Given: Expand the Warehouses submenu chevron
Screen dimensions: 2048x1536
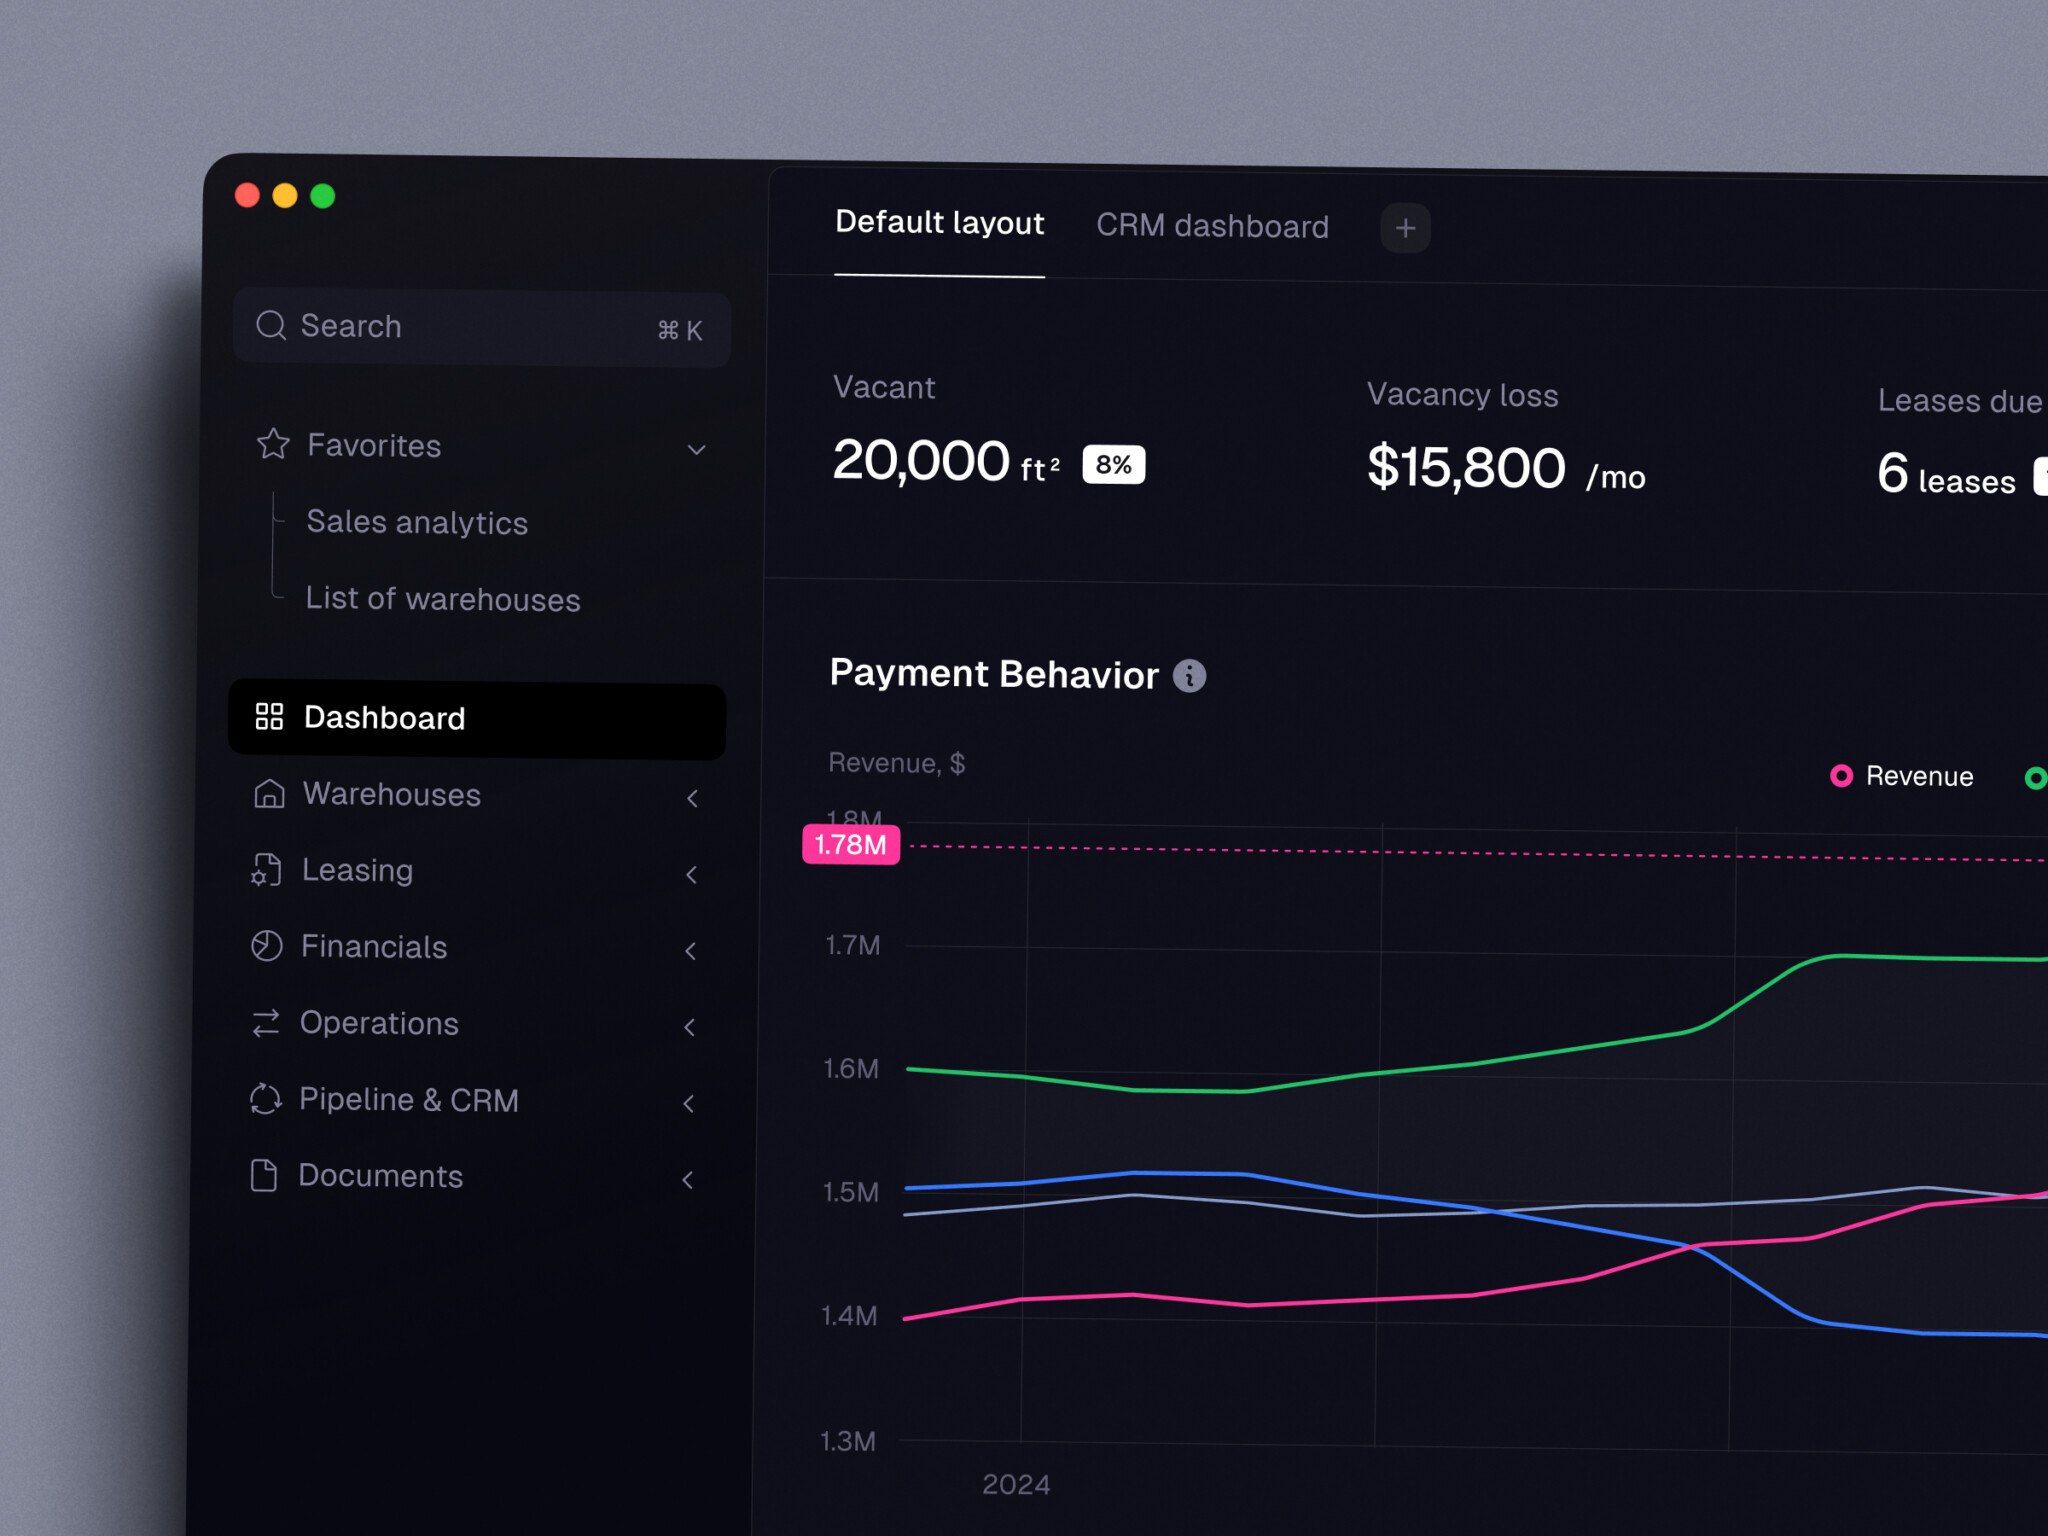Looking at the screenshot, I should click(692, 798).
